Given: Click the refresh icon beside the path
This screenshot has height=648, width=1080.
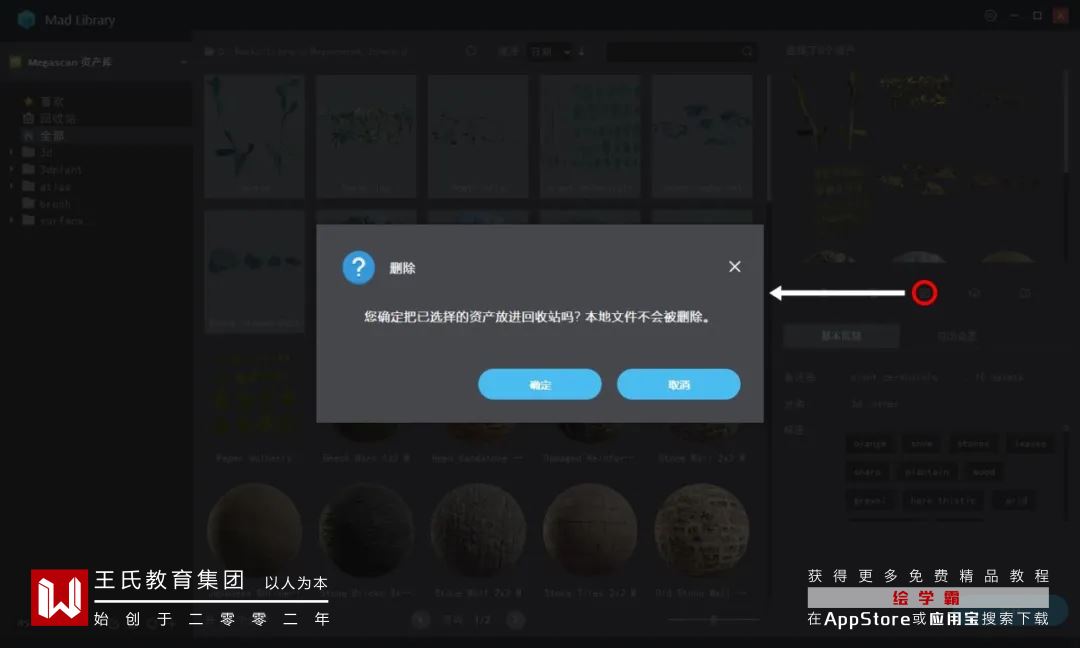Looking at the screenshot, I should (471, 51).
